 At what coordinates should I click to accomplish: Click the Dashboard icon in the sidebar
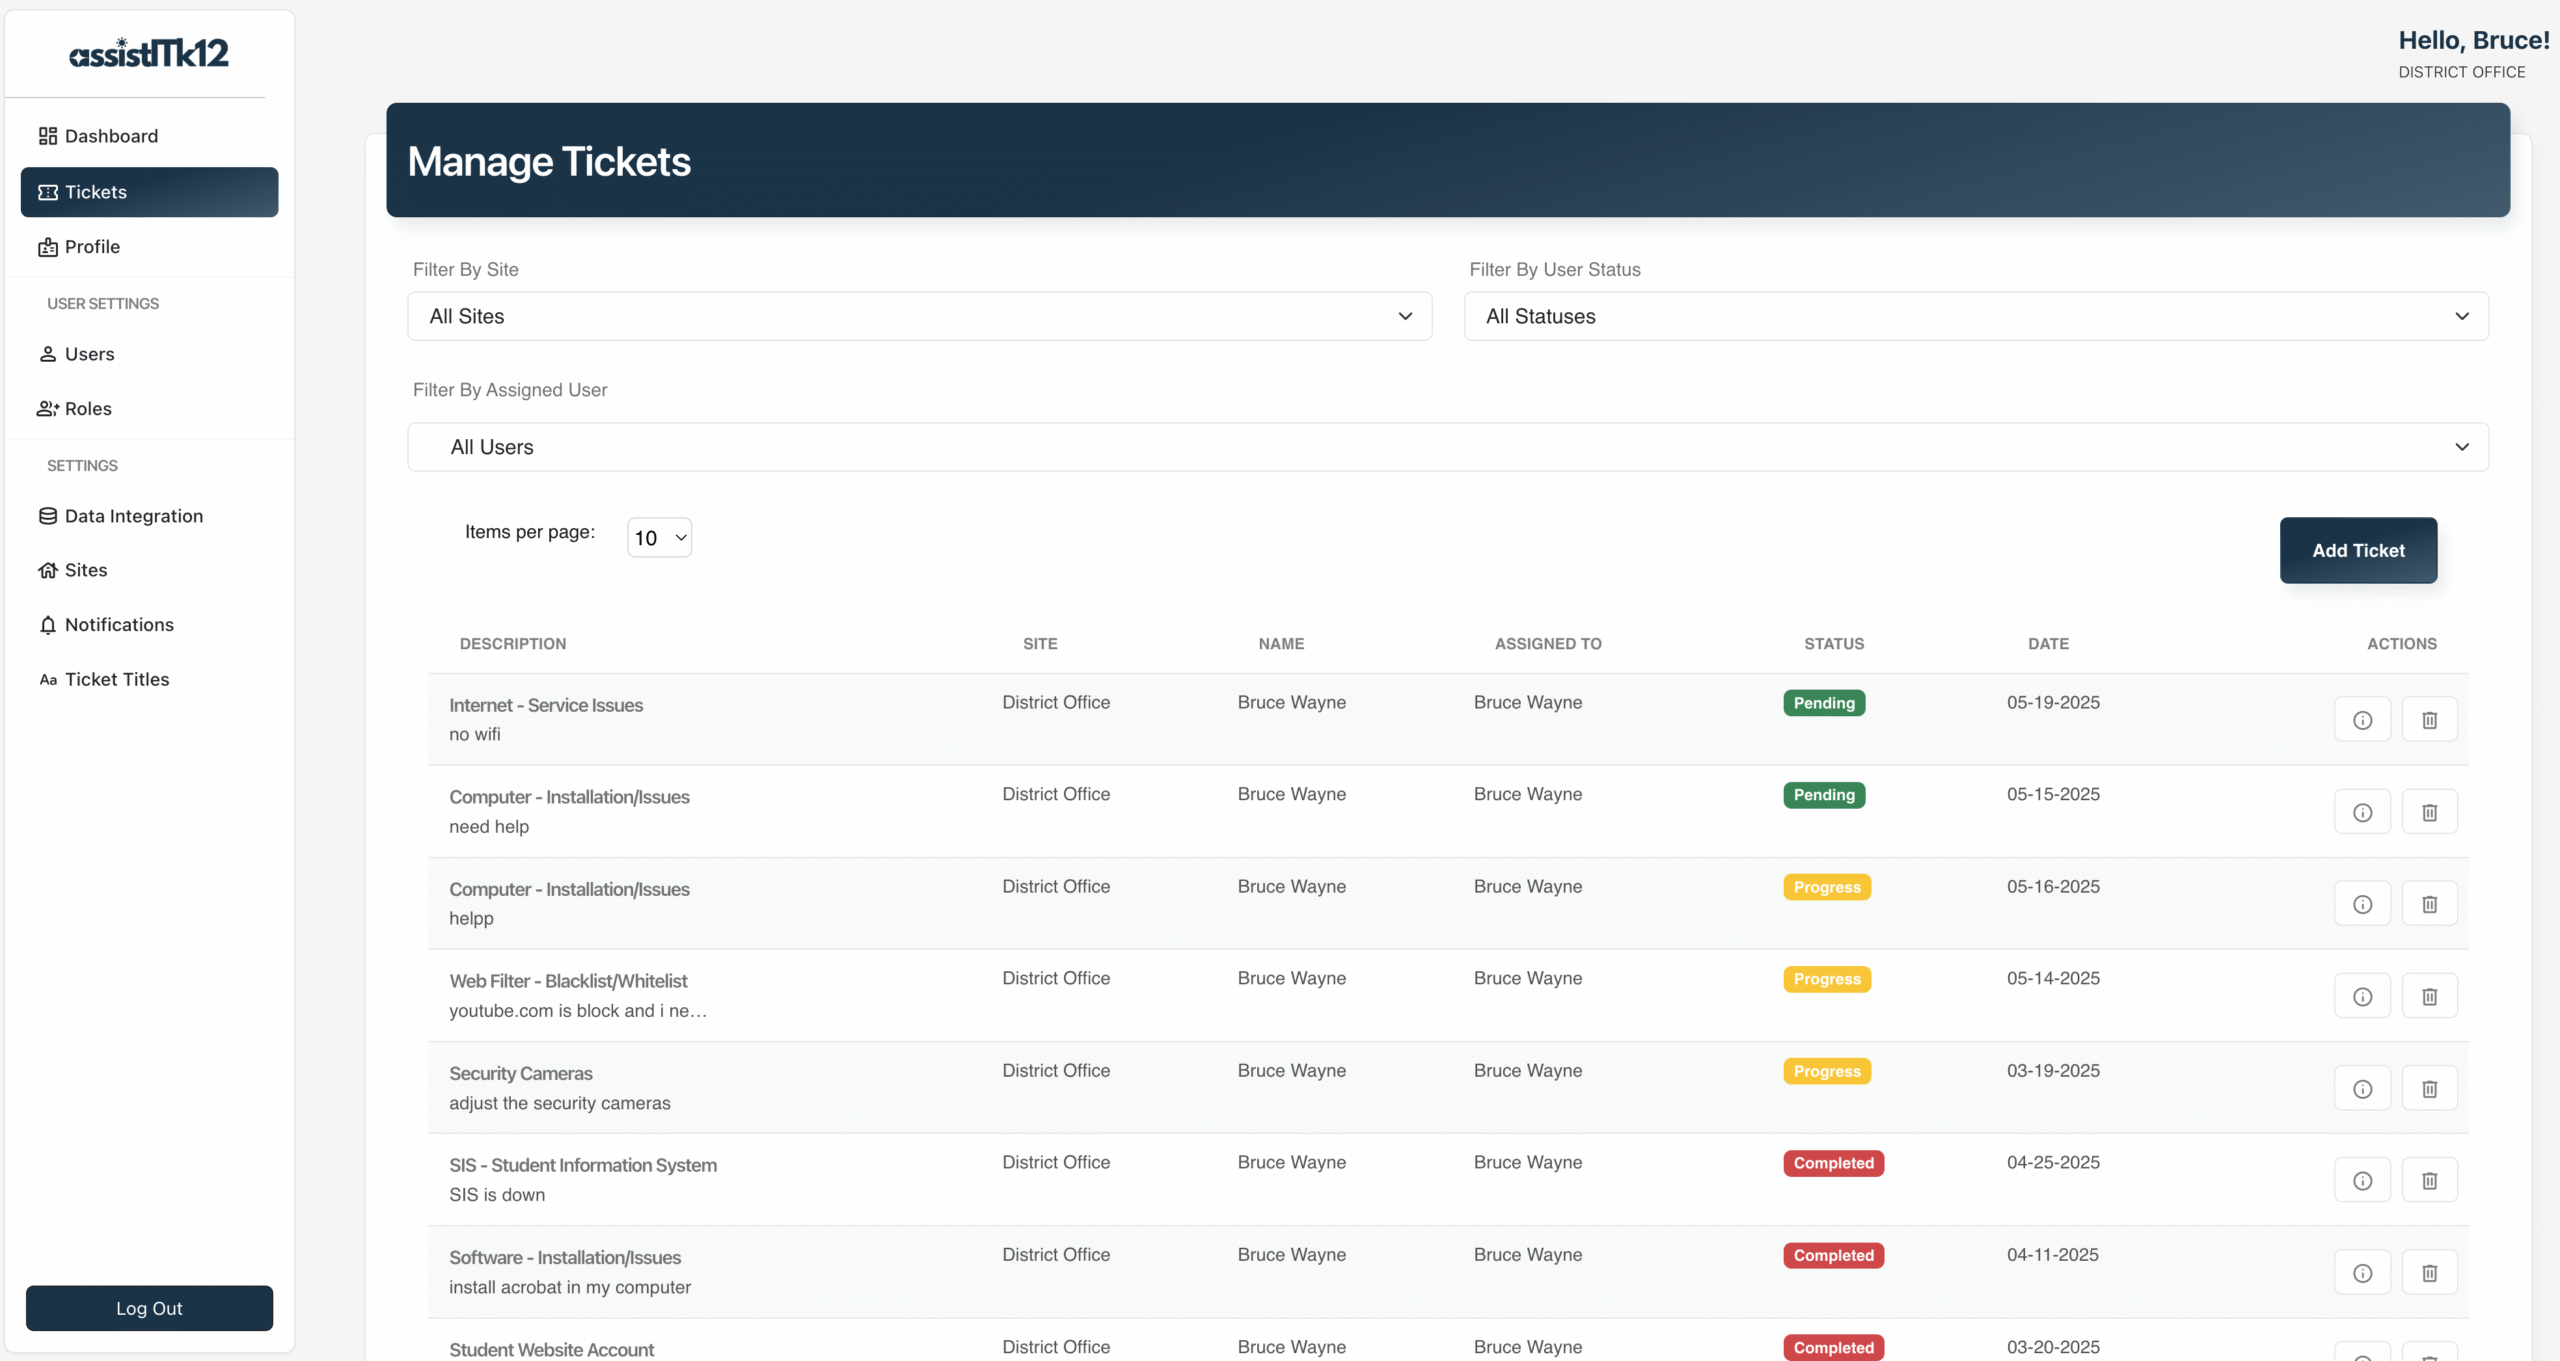[48, 135]
